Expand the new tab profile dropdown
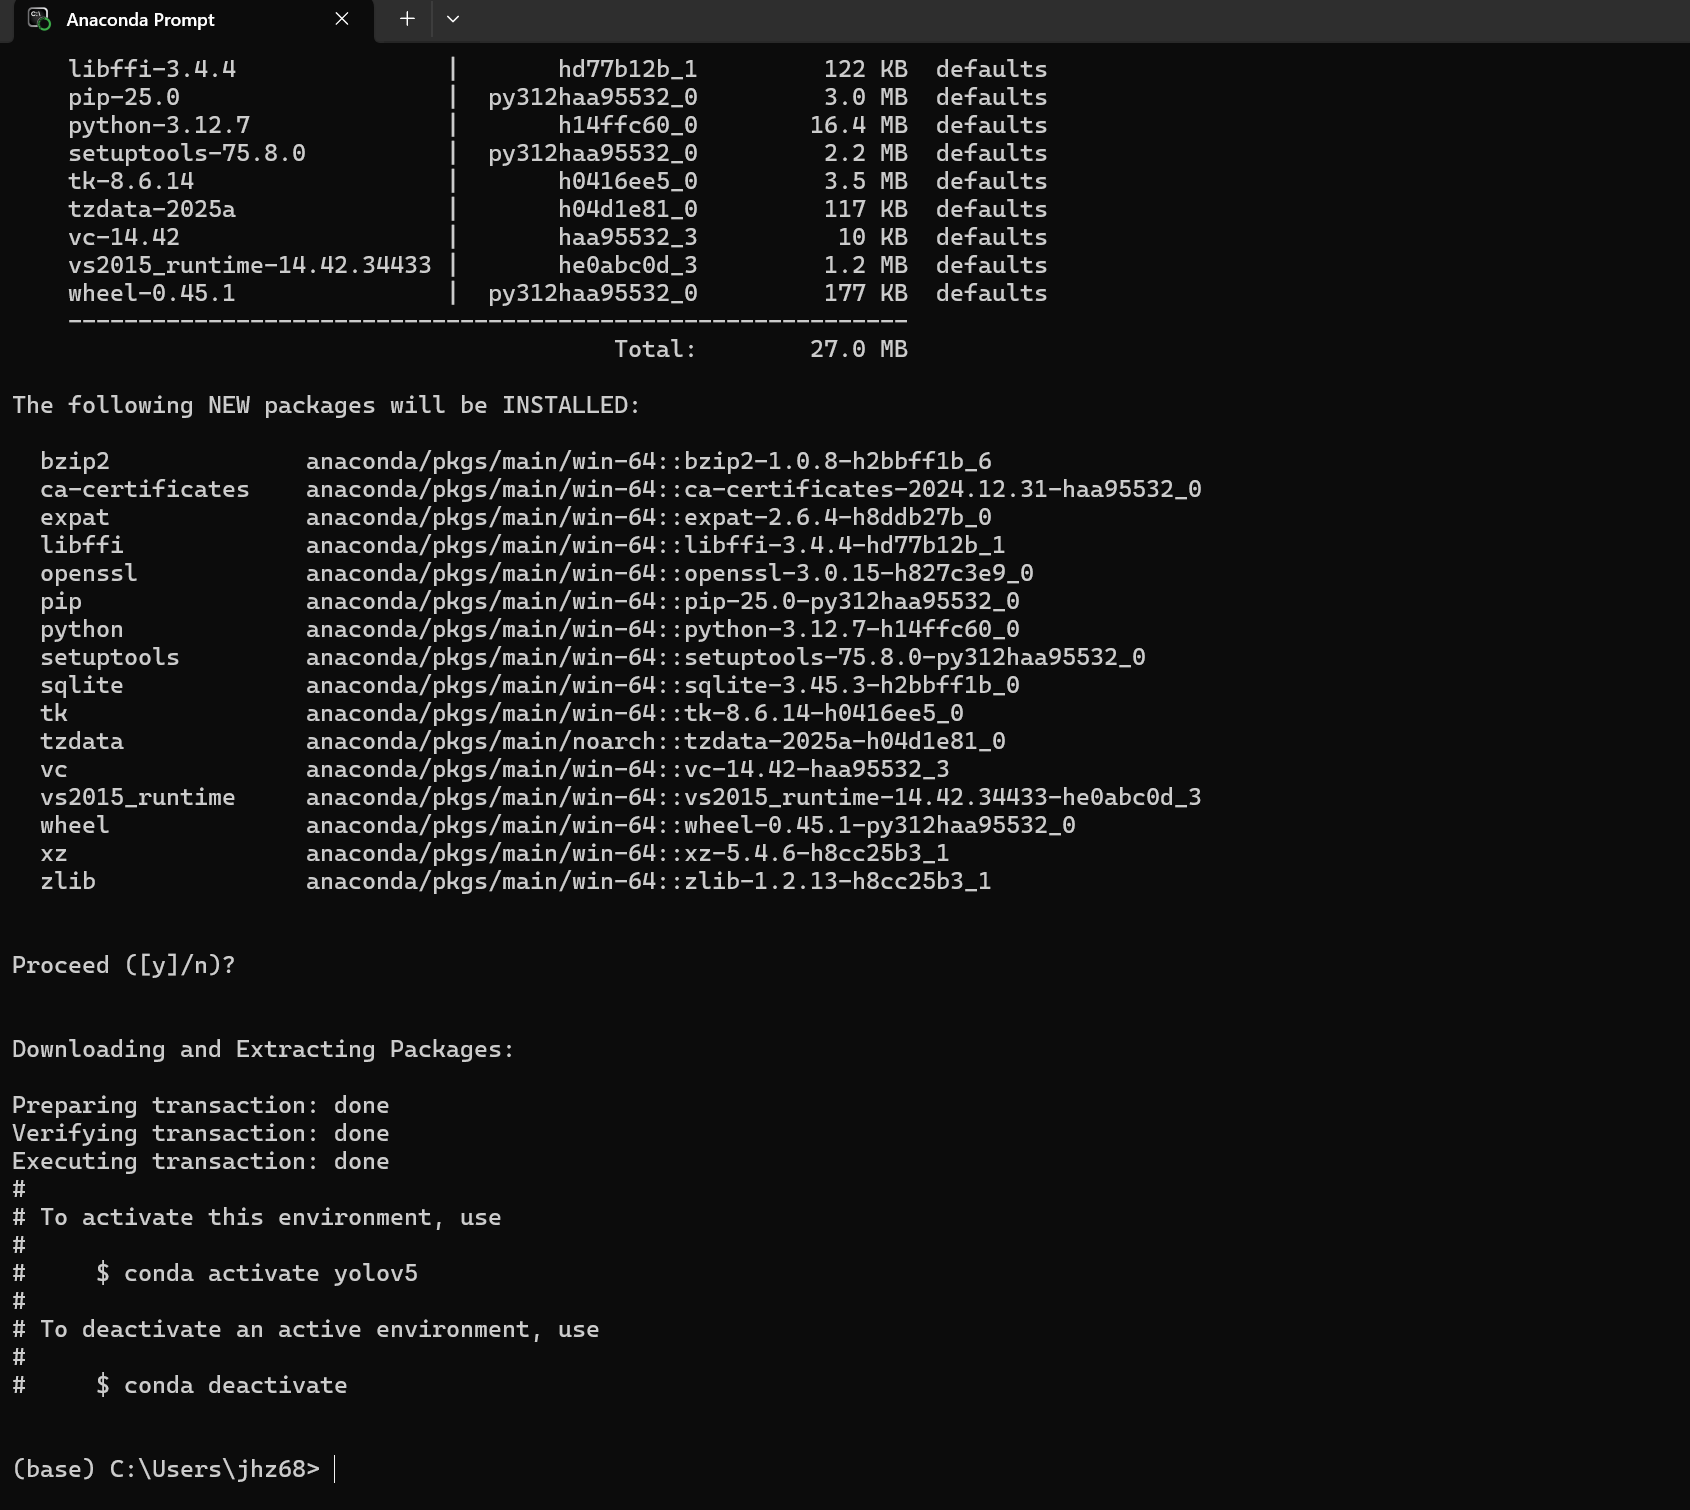Viewport: 1690px width, 1510px height. tap(452, 19)
